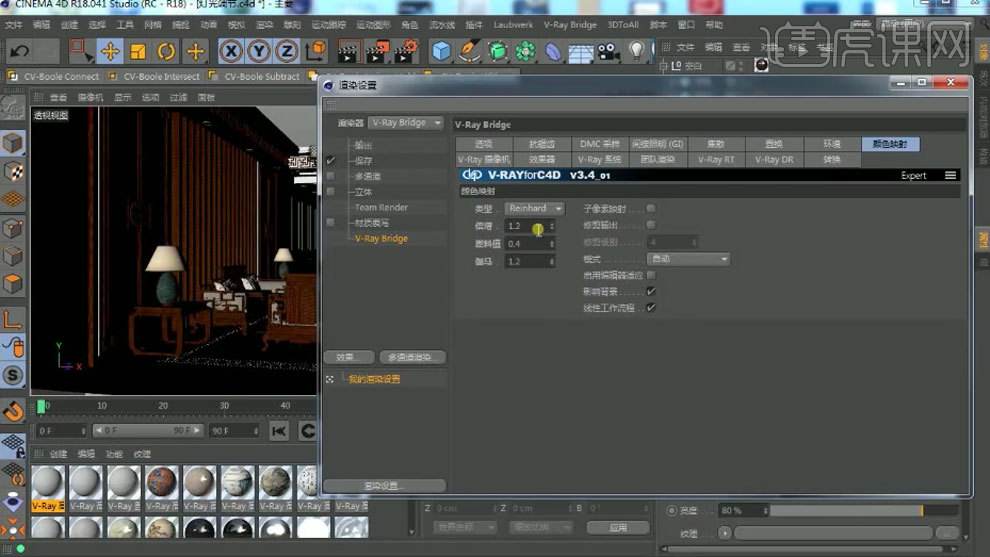Toggle the Y axis lock
The image size is (990, 557).
[x=259, y=51]
